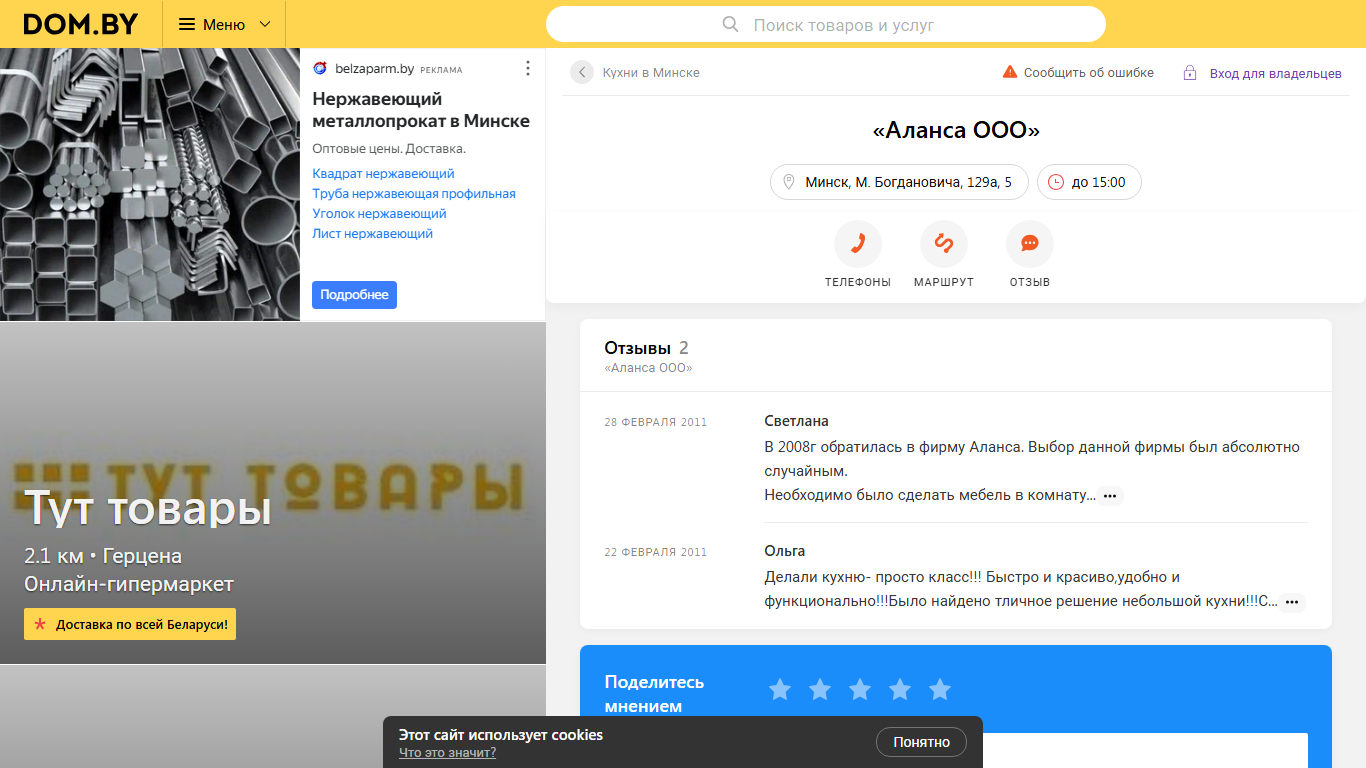
Task: Click the DOM.BY logo
Action: click(x=81, y=24)
